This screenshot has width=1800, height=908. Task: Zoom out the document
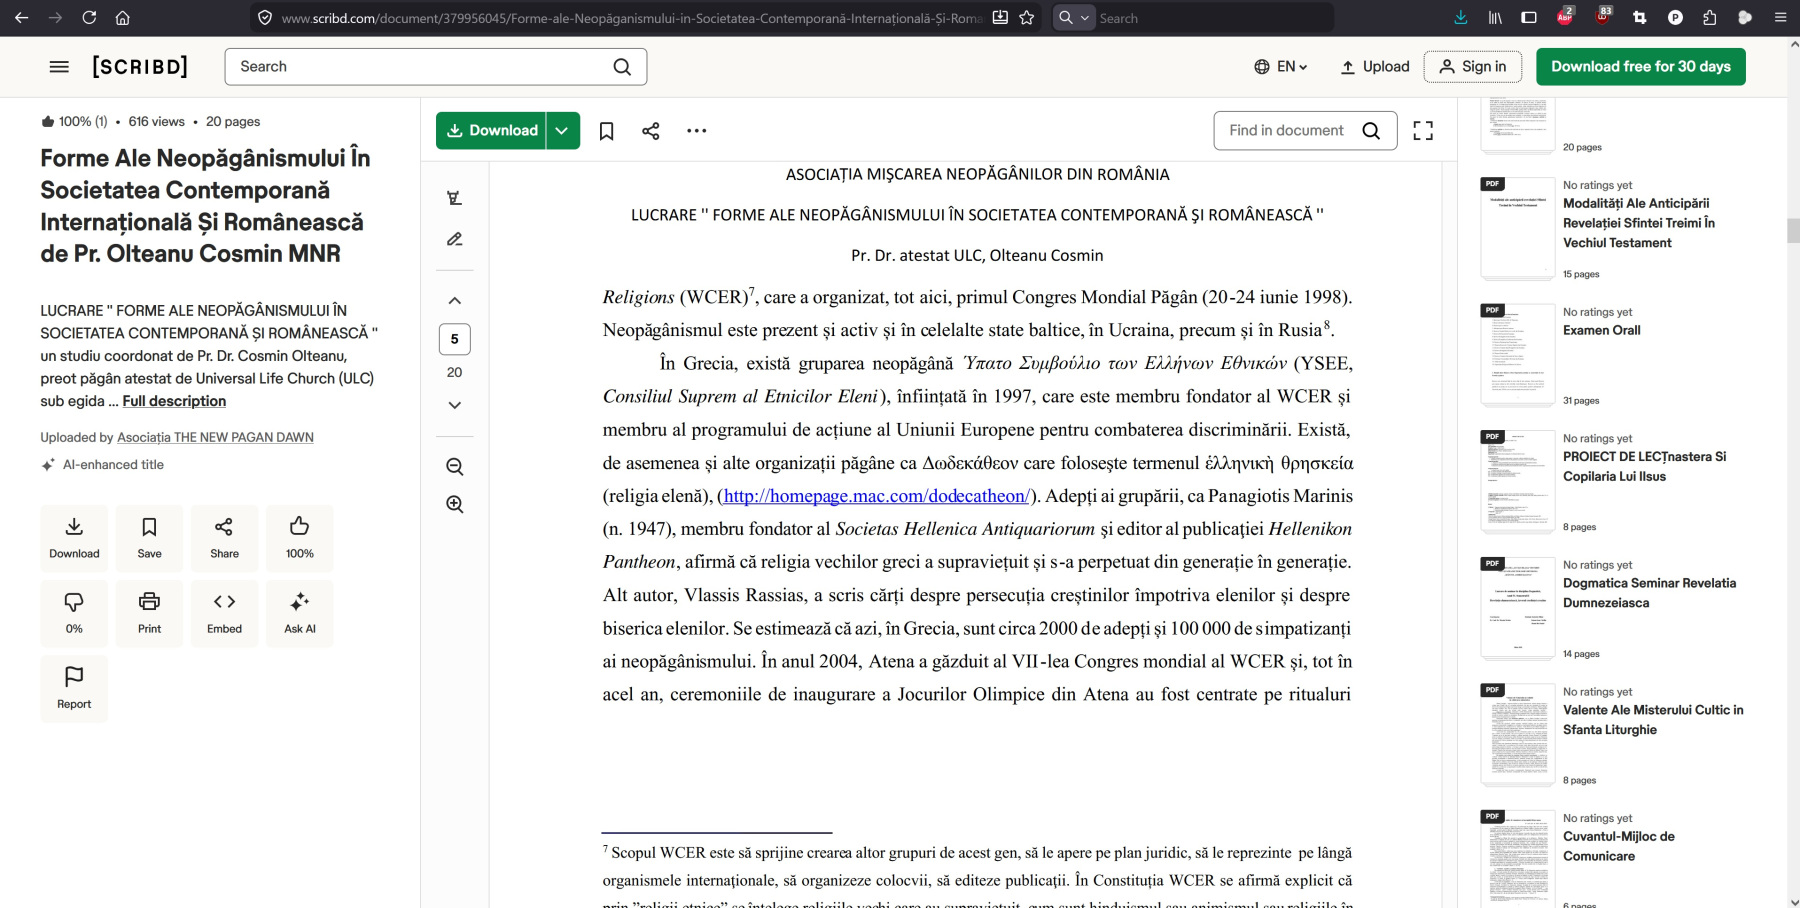(455, 467)
